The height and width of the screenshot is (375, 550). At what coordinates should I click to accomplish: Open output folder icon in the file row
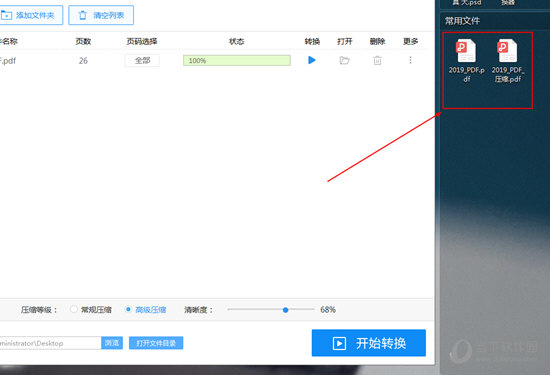pos(344,60)
